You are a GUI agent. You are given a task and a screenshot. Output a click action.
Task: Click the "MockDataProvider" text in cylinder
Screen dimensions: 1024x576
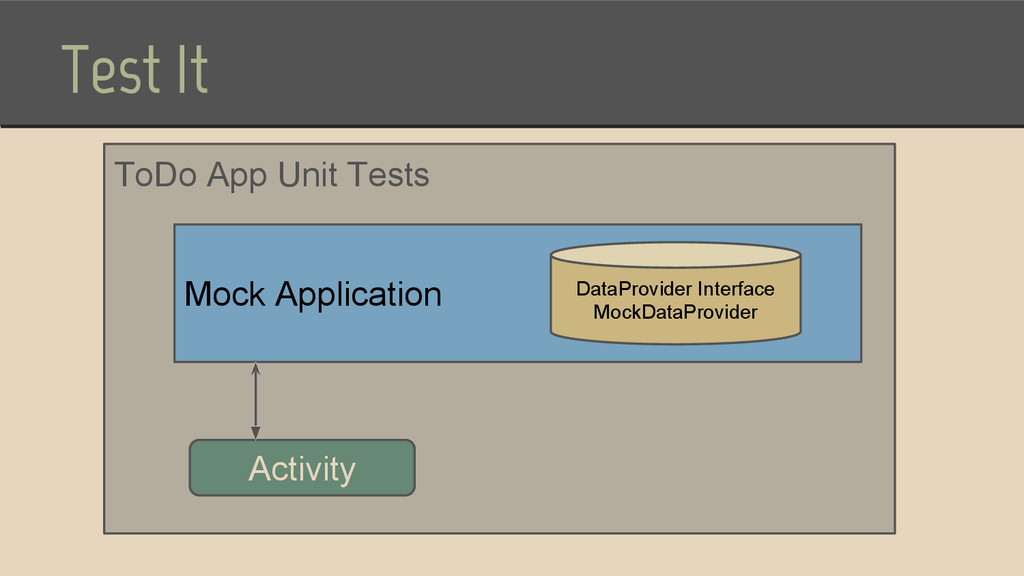tap(675, 312)
